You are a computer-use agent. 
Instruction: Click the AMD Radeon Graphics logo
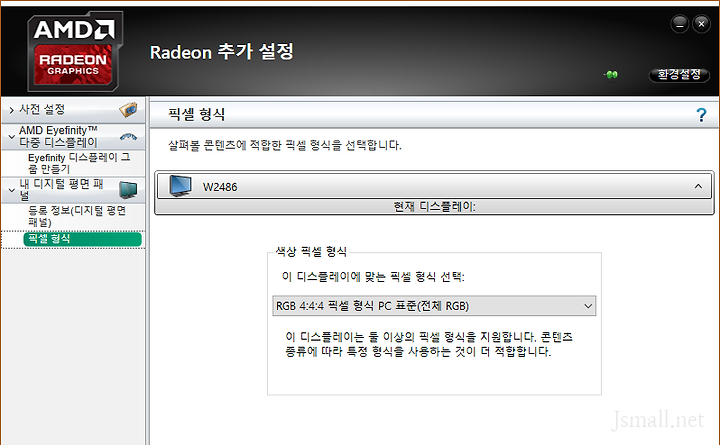pyautogui.click(x=75, y=51)
